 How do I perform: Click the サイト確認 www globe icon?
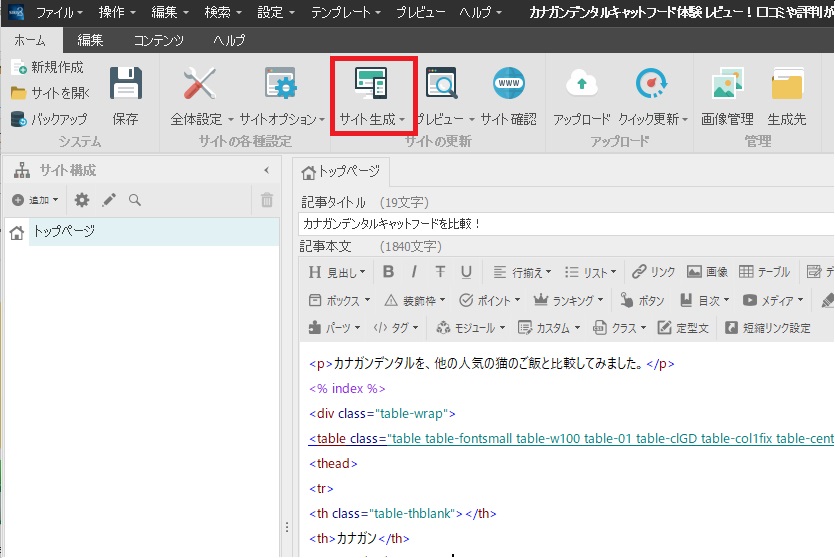click(x=509, y=83)
